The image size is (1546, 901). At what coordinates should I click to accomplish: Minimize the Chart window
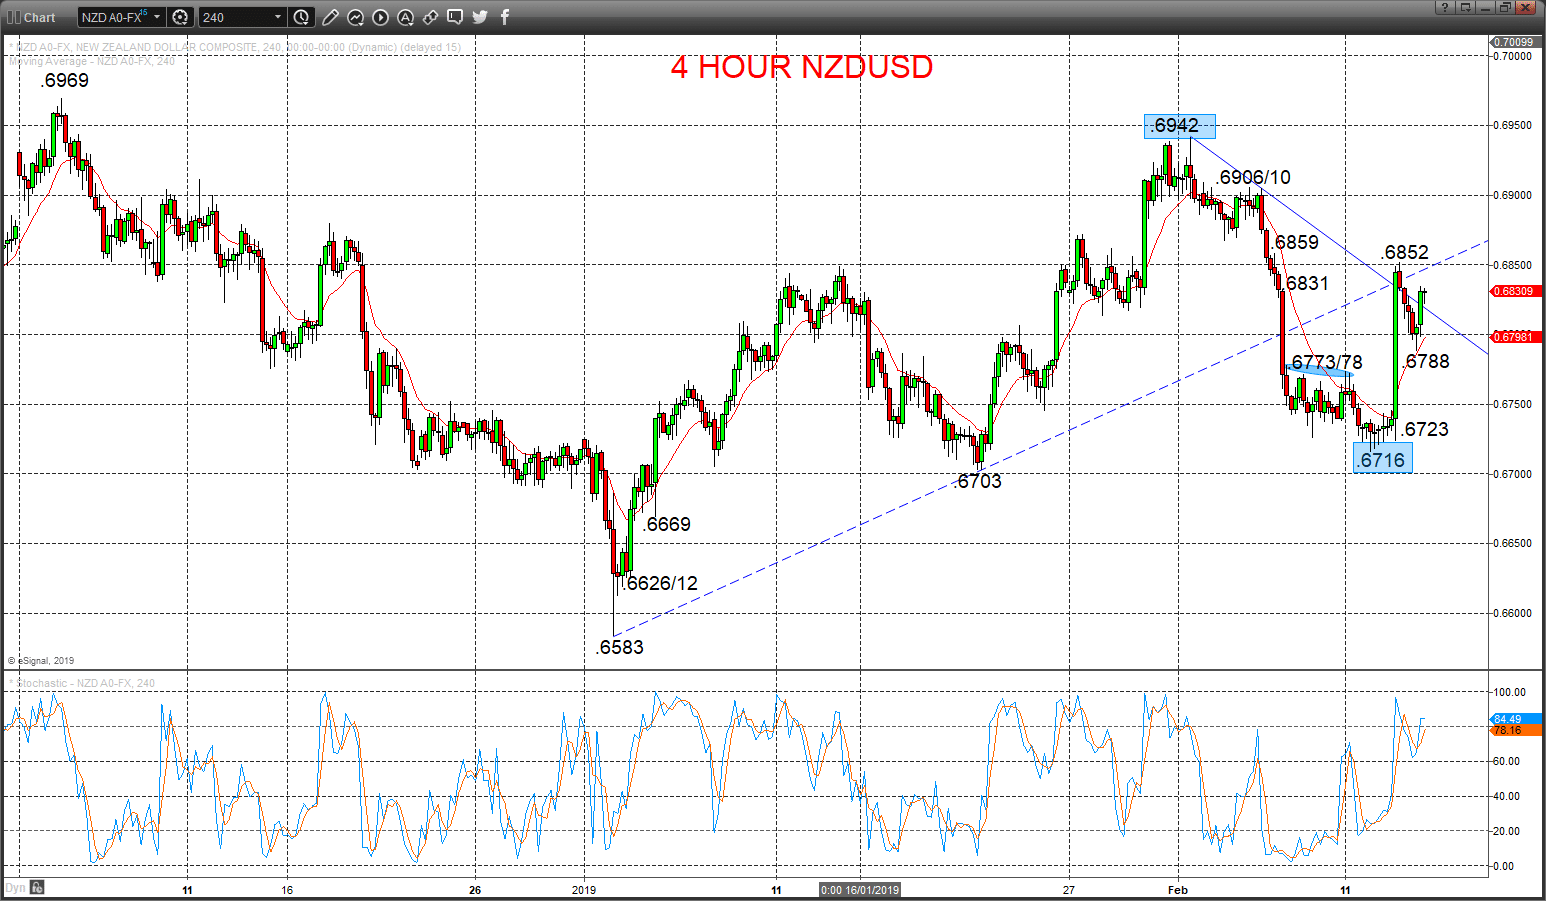coord(1487,7)
